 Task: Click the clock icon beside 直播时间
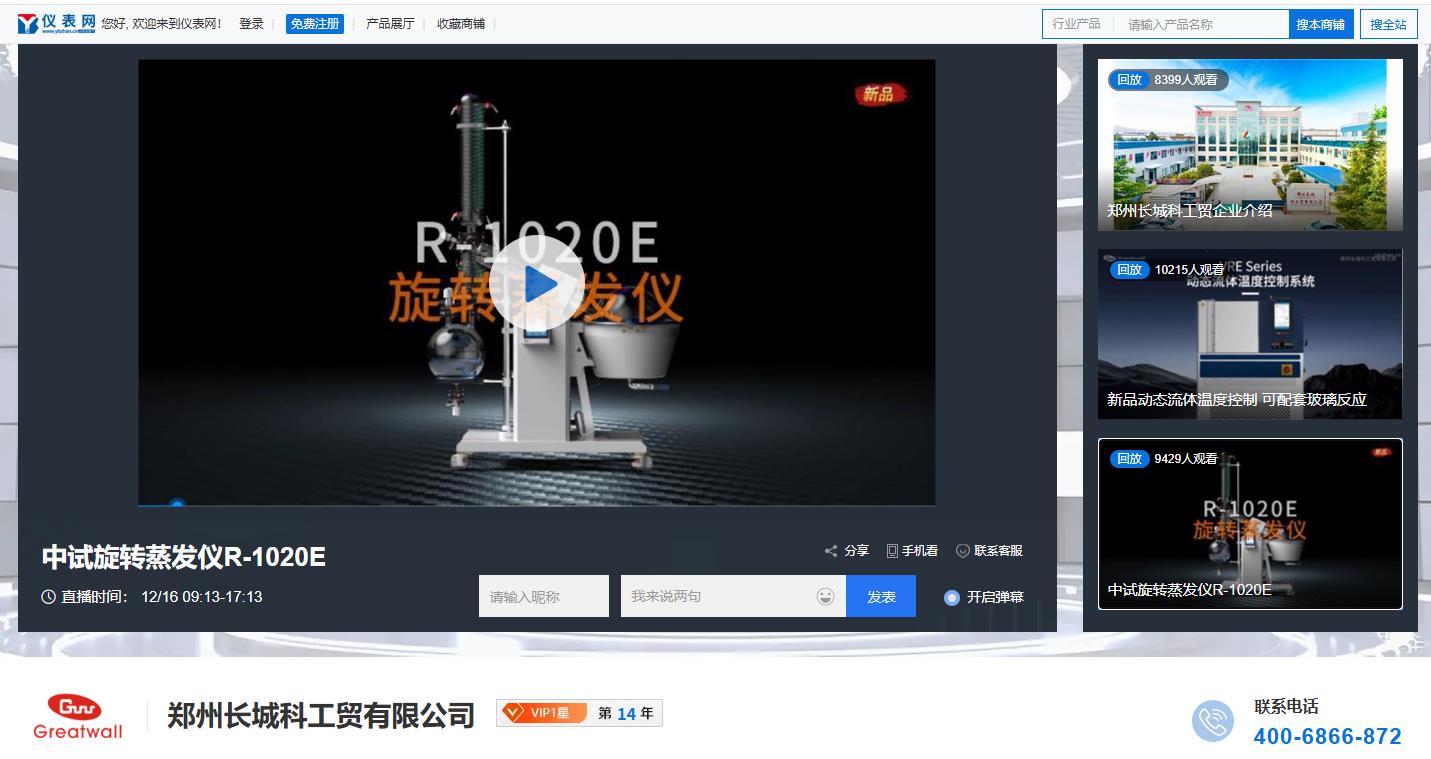pos(48,597)
